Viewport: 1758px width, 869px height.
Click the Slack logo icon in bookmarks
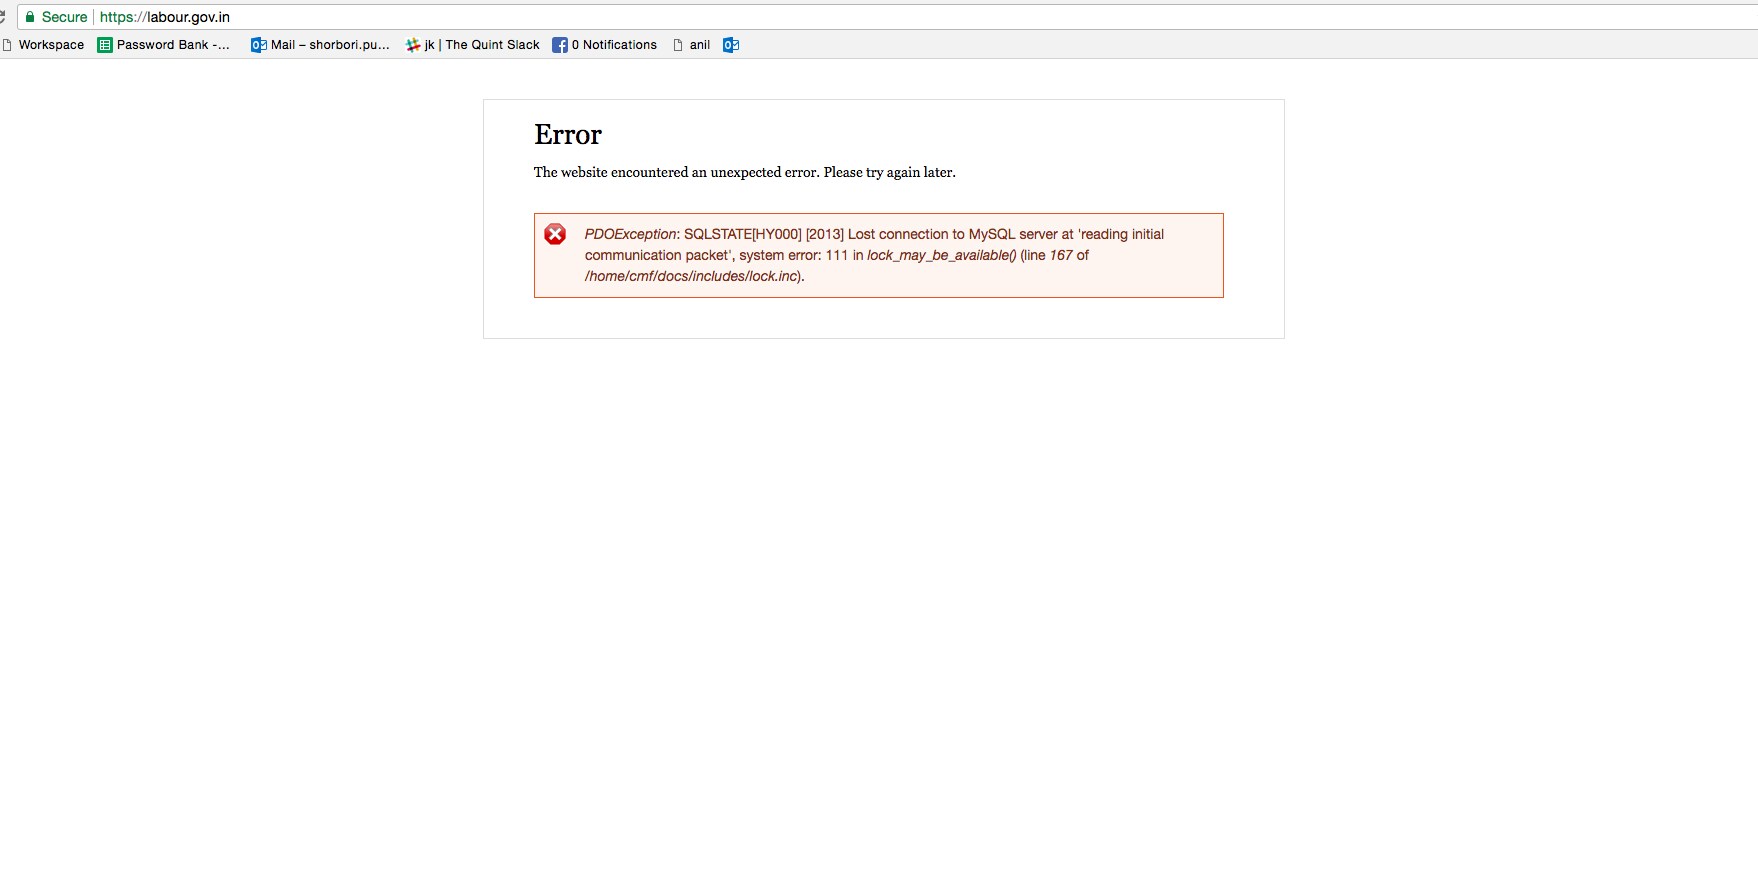click(413, 45)
